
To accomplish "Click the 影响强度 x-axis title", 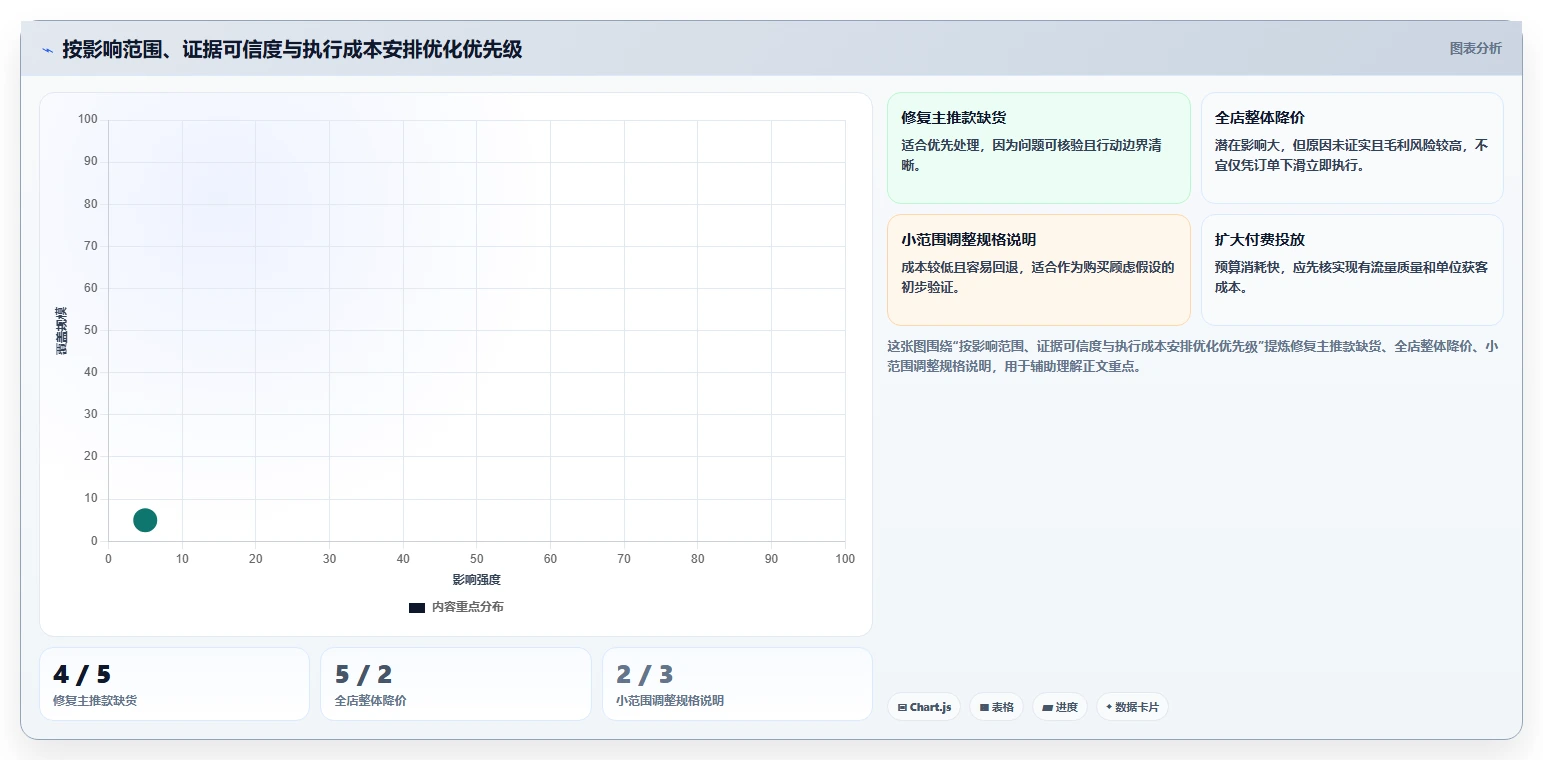I will [x=476, y=580].
